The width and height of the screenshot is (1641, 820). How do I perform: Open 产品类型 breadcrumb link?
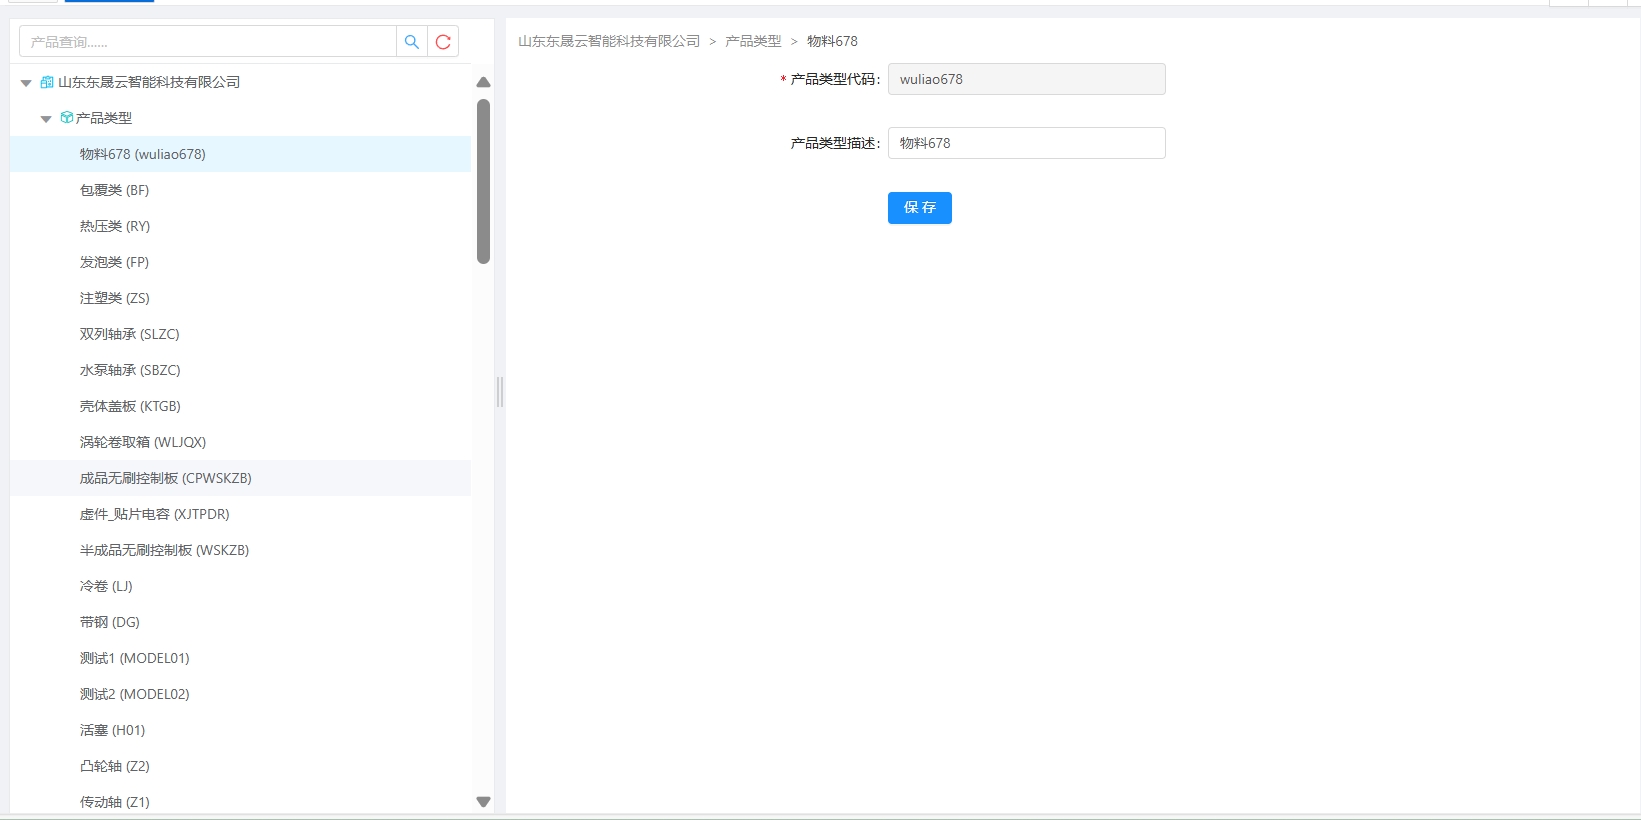pos(753,41)
